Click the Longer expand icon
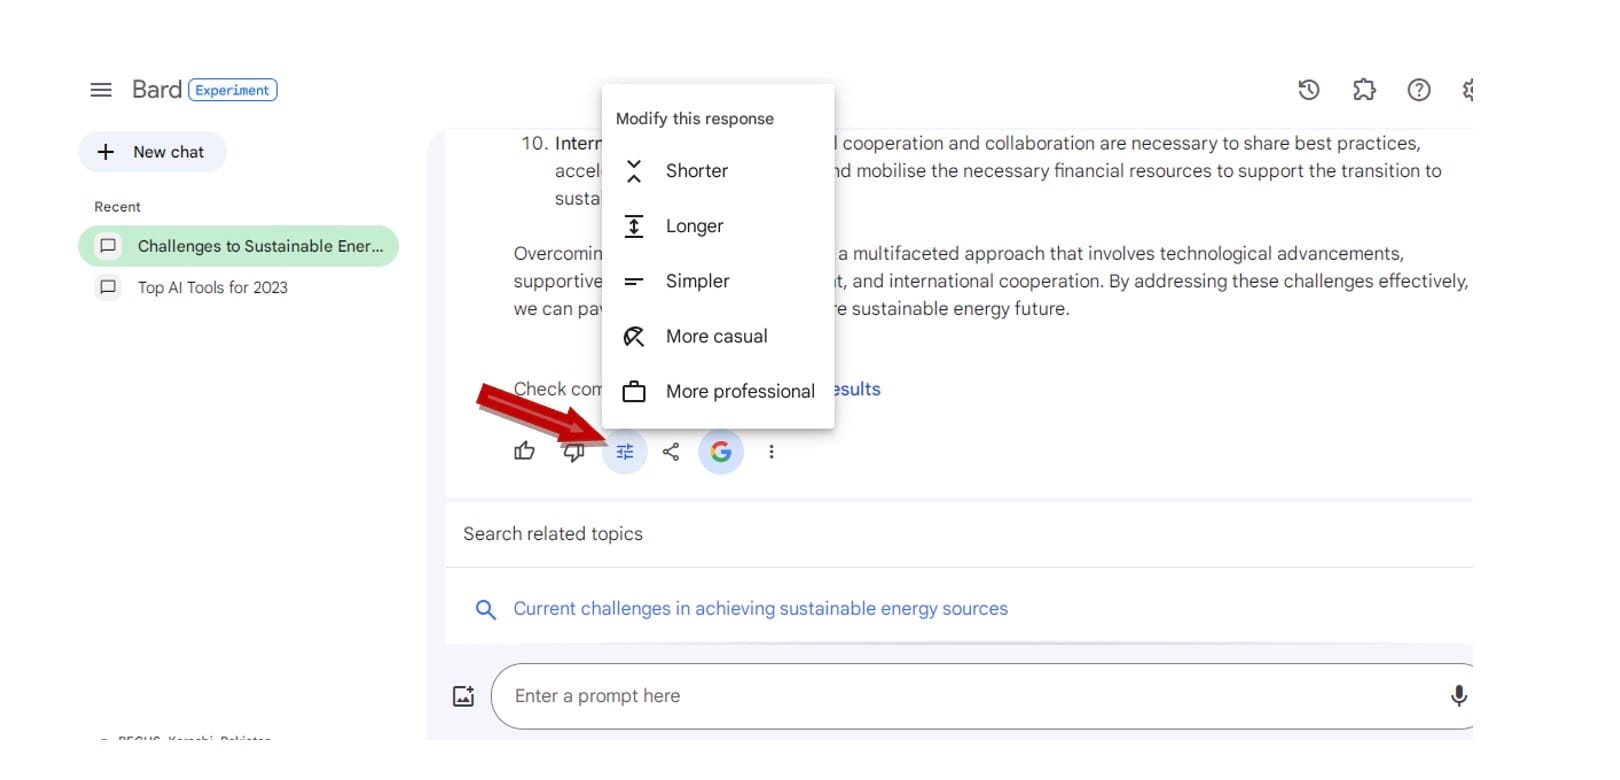Screen dimensions: 1620x780 [634, 226]
